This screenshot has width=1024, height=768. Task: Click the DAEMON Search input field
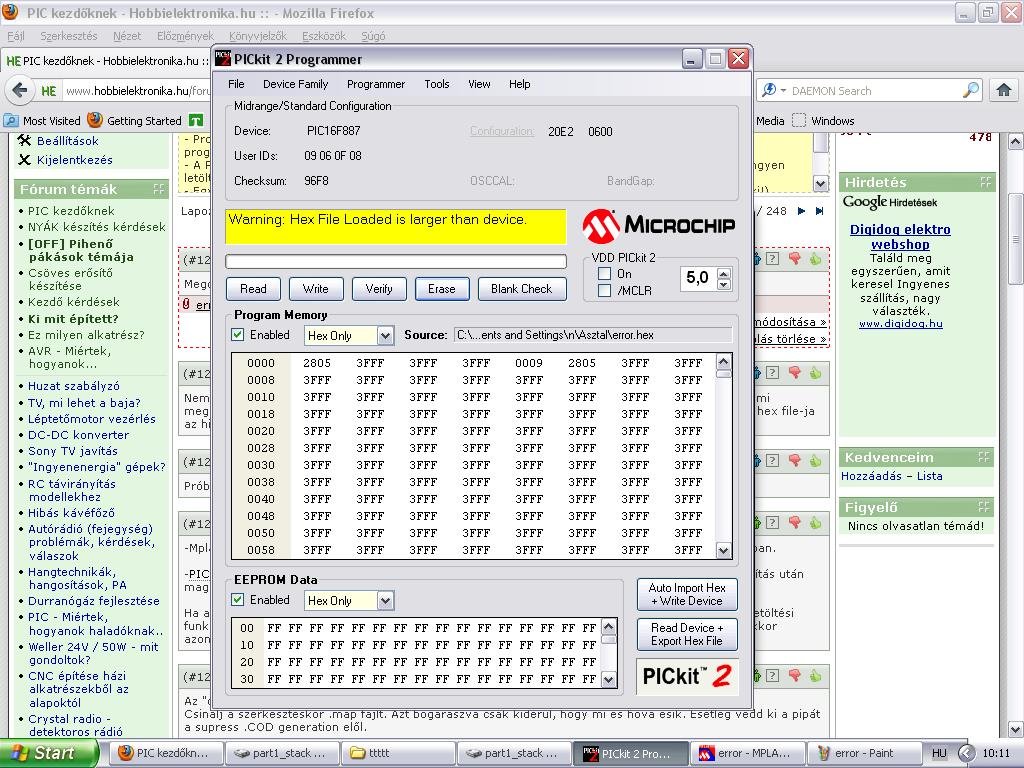[875, 91]
